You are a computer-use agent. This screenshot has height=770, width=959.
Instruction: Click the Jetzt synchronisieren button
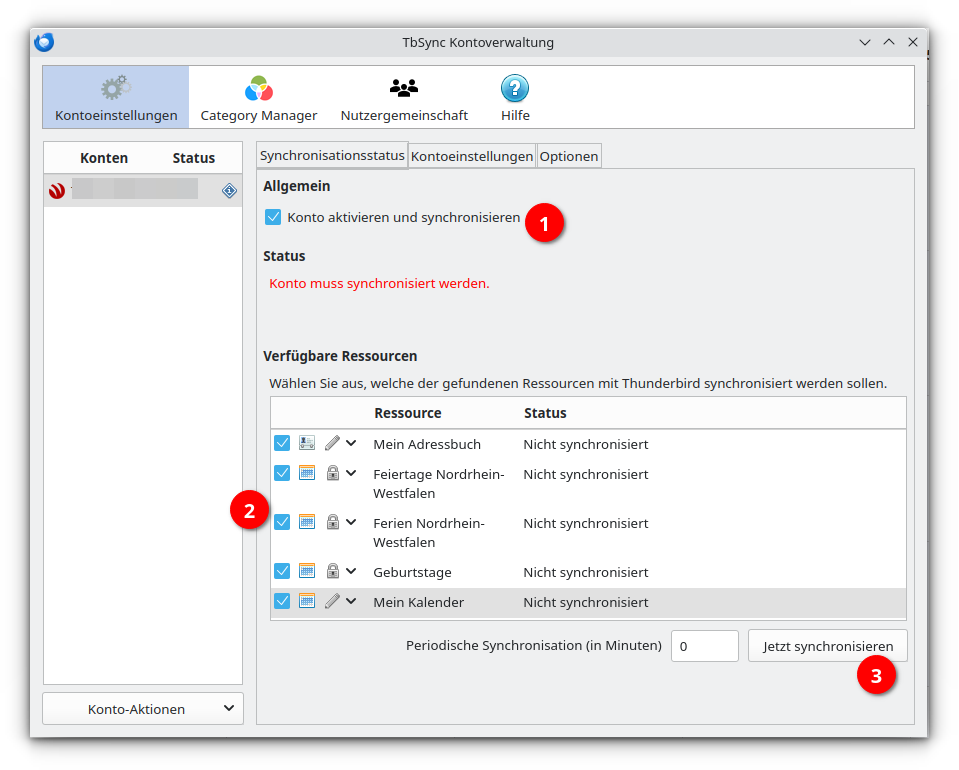coord(828,646)
